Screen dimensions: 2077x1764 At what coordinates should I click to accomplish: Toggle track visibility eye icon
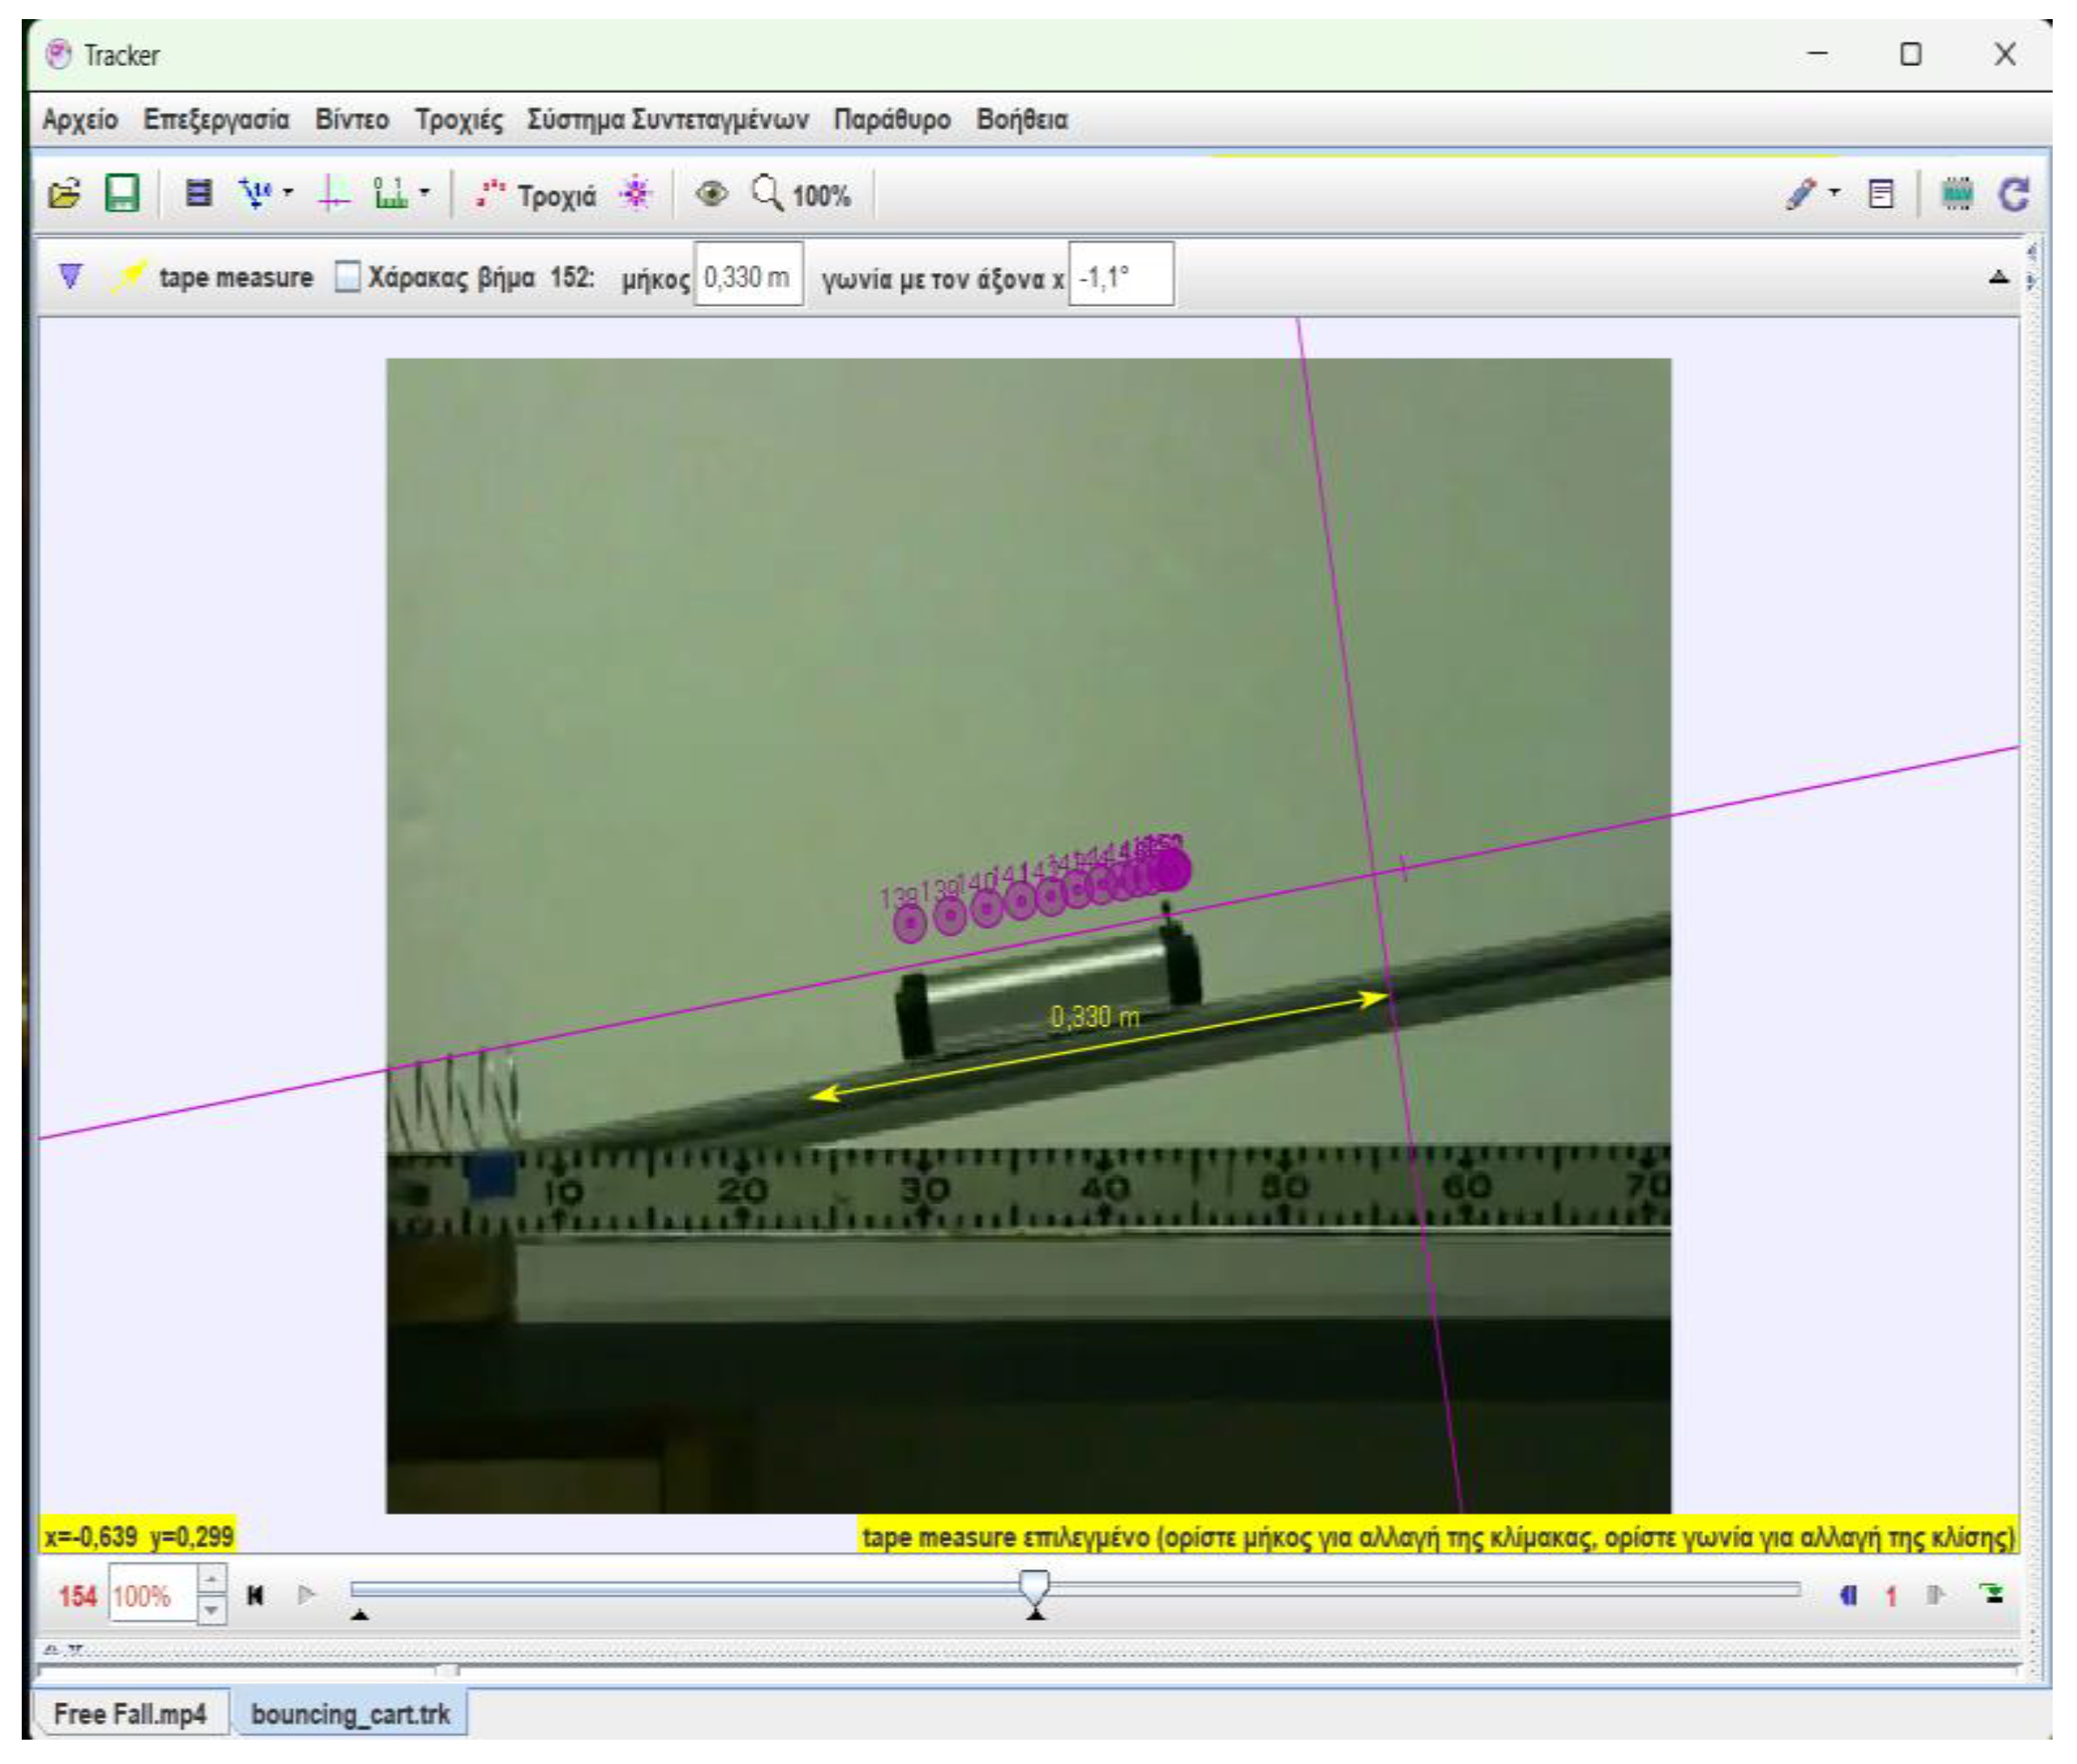pos(711,193)
